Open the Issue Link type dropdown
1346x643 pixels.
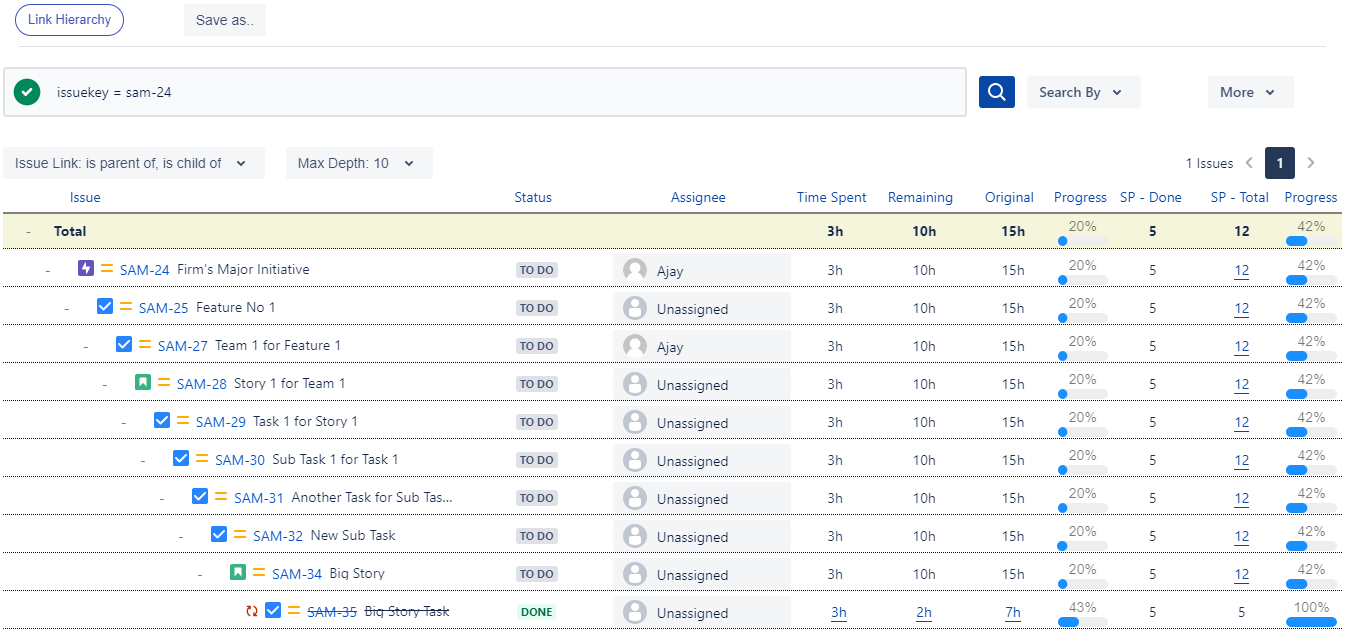click(133, 163)
